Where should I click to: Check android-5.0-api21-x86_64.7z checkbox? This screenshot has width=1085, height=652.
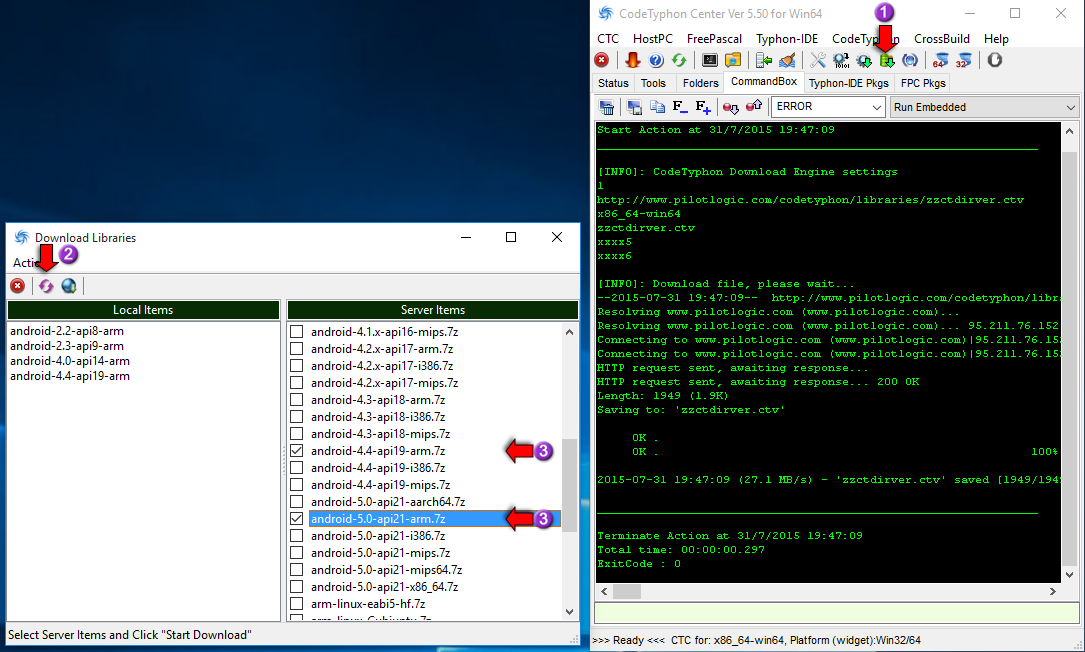coord(297,587)
